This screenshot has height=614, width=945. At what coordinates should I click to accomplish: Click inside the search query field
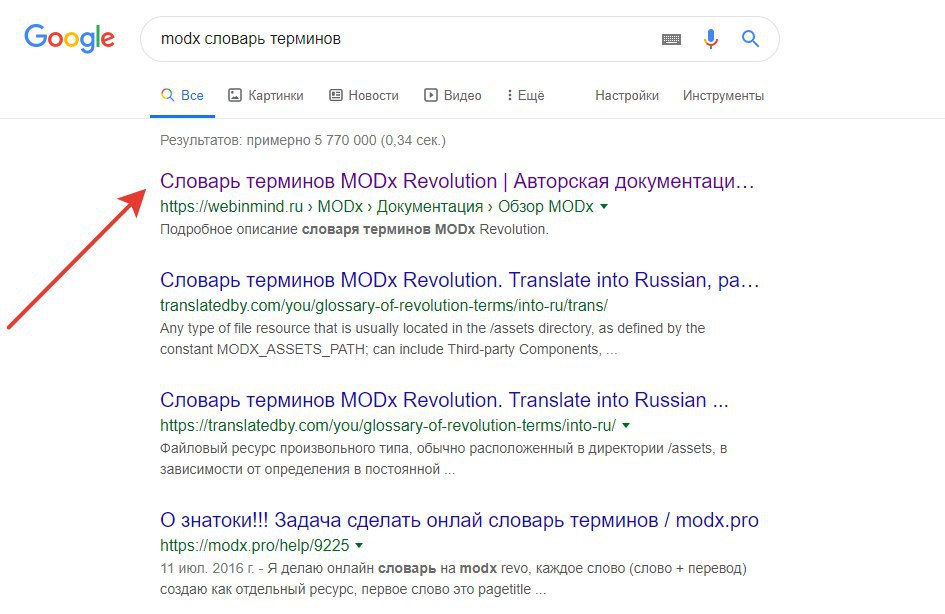[400, 40]
